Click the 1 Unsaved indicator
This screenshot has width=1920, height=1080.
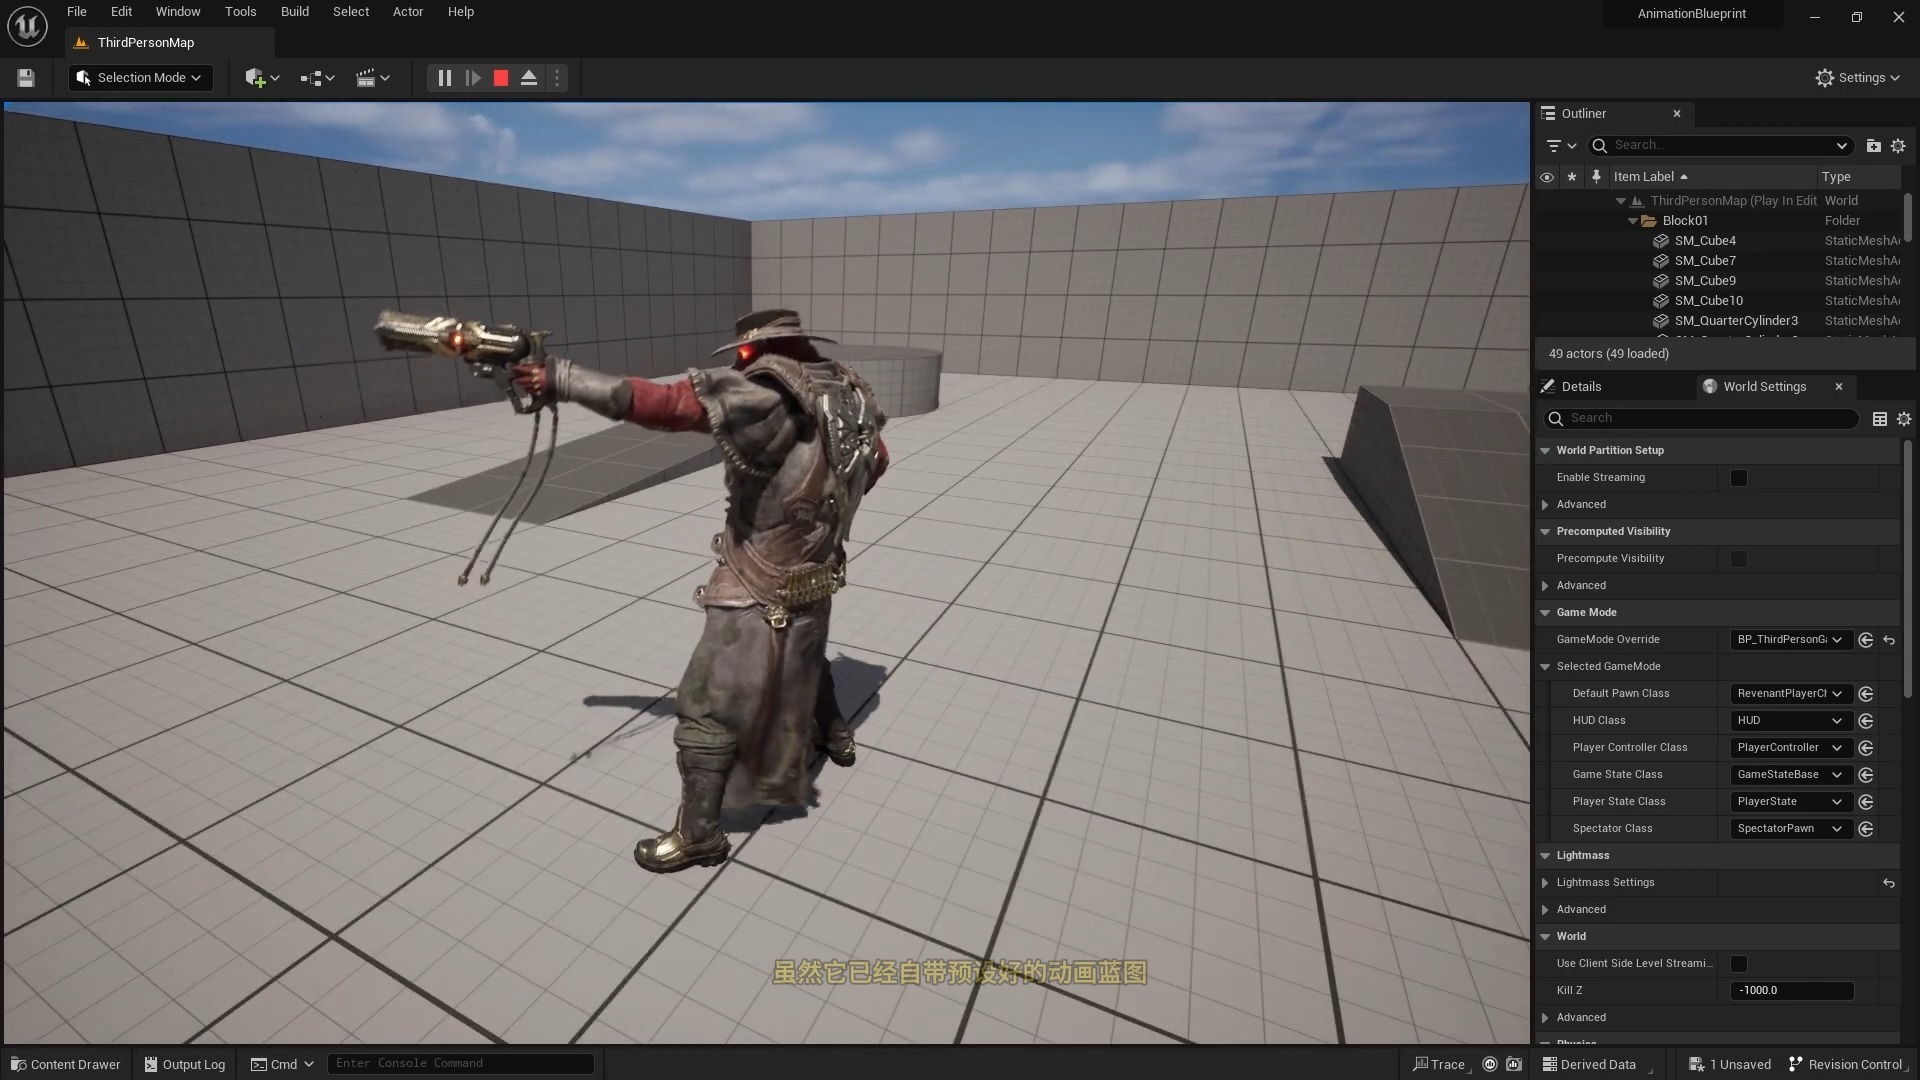pyautogui.click(x=1730, y=1065)
